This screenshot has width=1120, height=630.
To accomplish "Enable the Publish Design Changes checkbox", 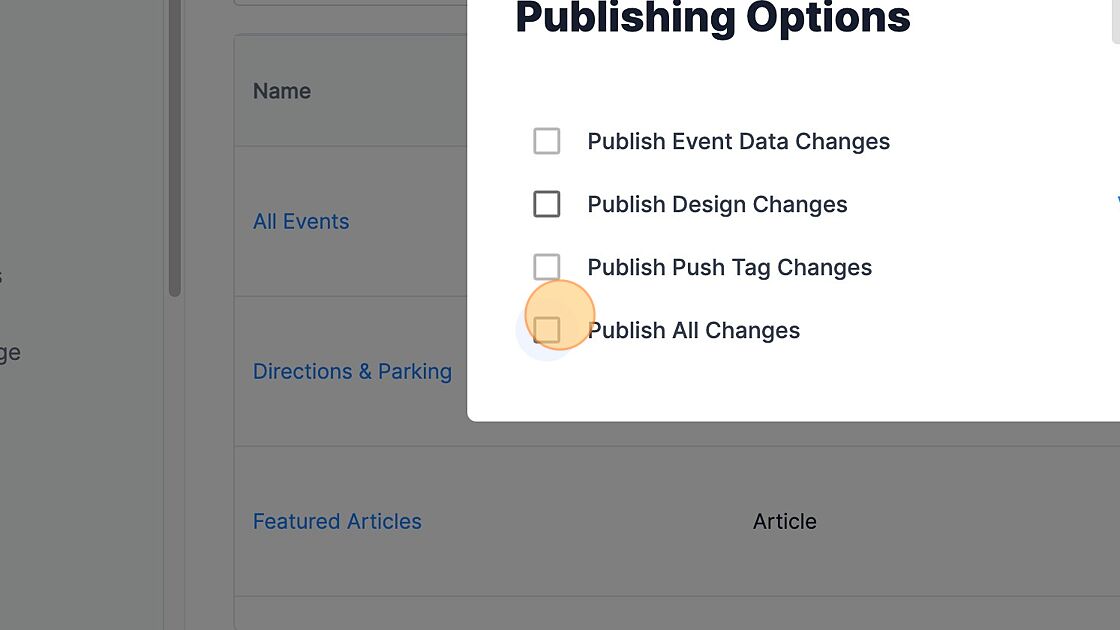I will click(x=547, y=204).
